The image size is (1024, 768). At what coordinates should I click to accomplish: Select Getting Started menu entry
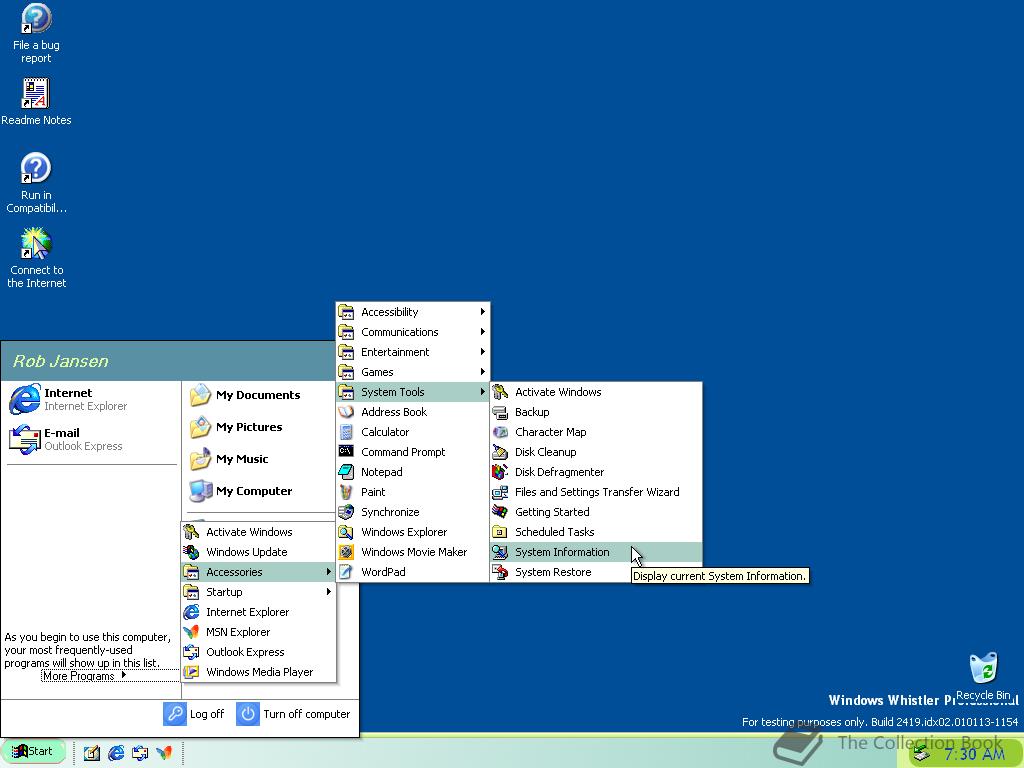coord(596,512)
